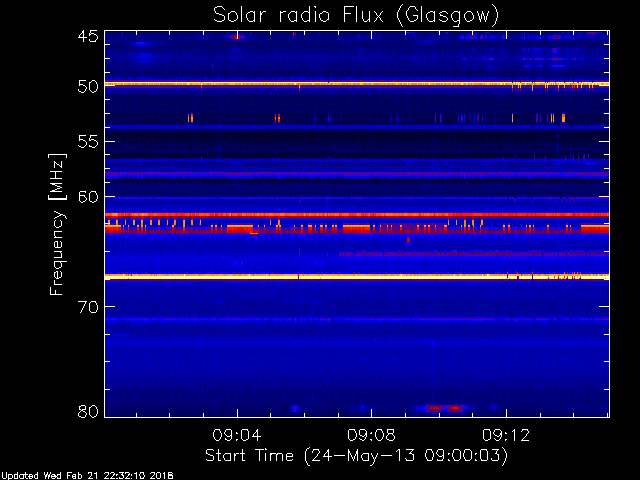Click the isolated red dot below the red band near 09:09

tap(408, 240)
